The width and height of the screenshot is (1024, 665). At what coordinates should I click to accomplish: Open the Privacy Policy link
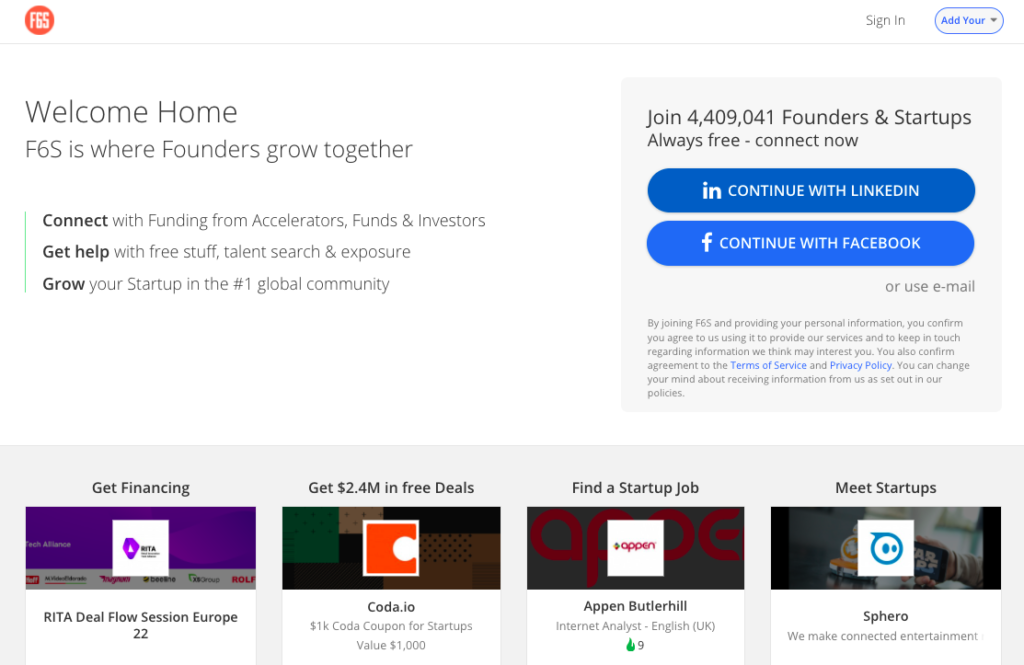pos(860,365)
